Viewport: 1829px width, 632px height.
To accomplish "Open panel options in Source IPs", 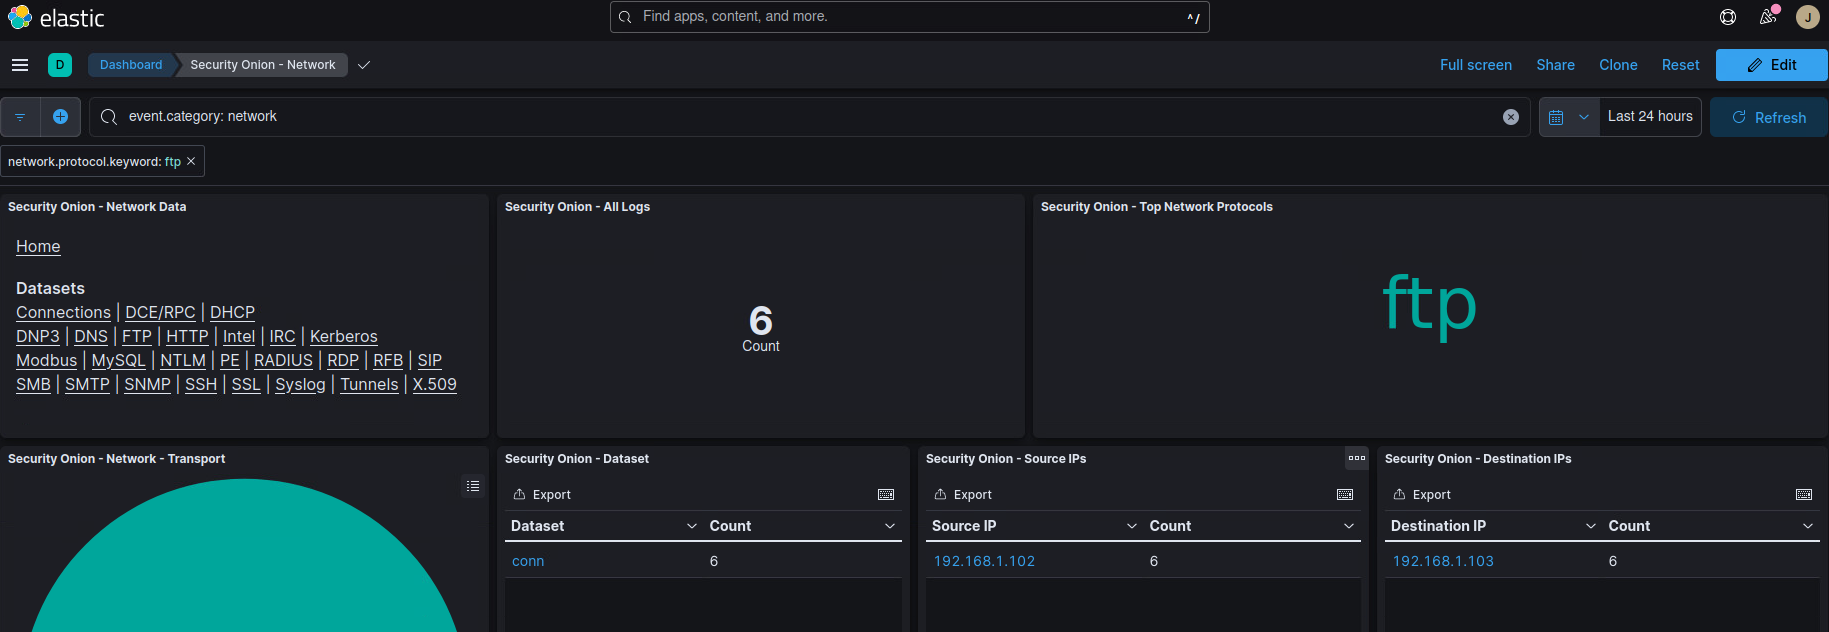I will pos(1356,458).
